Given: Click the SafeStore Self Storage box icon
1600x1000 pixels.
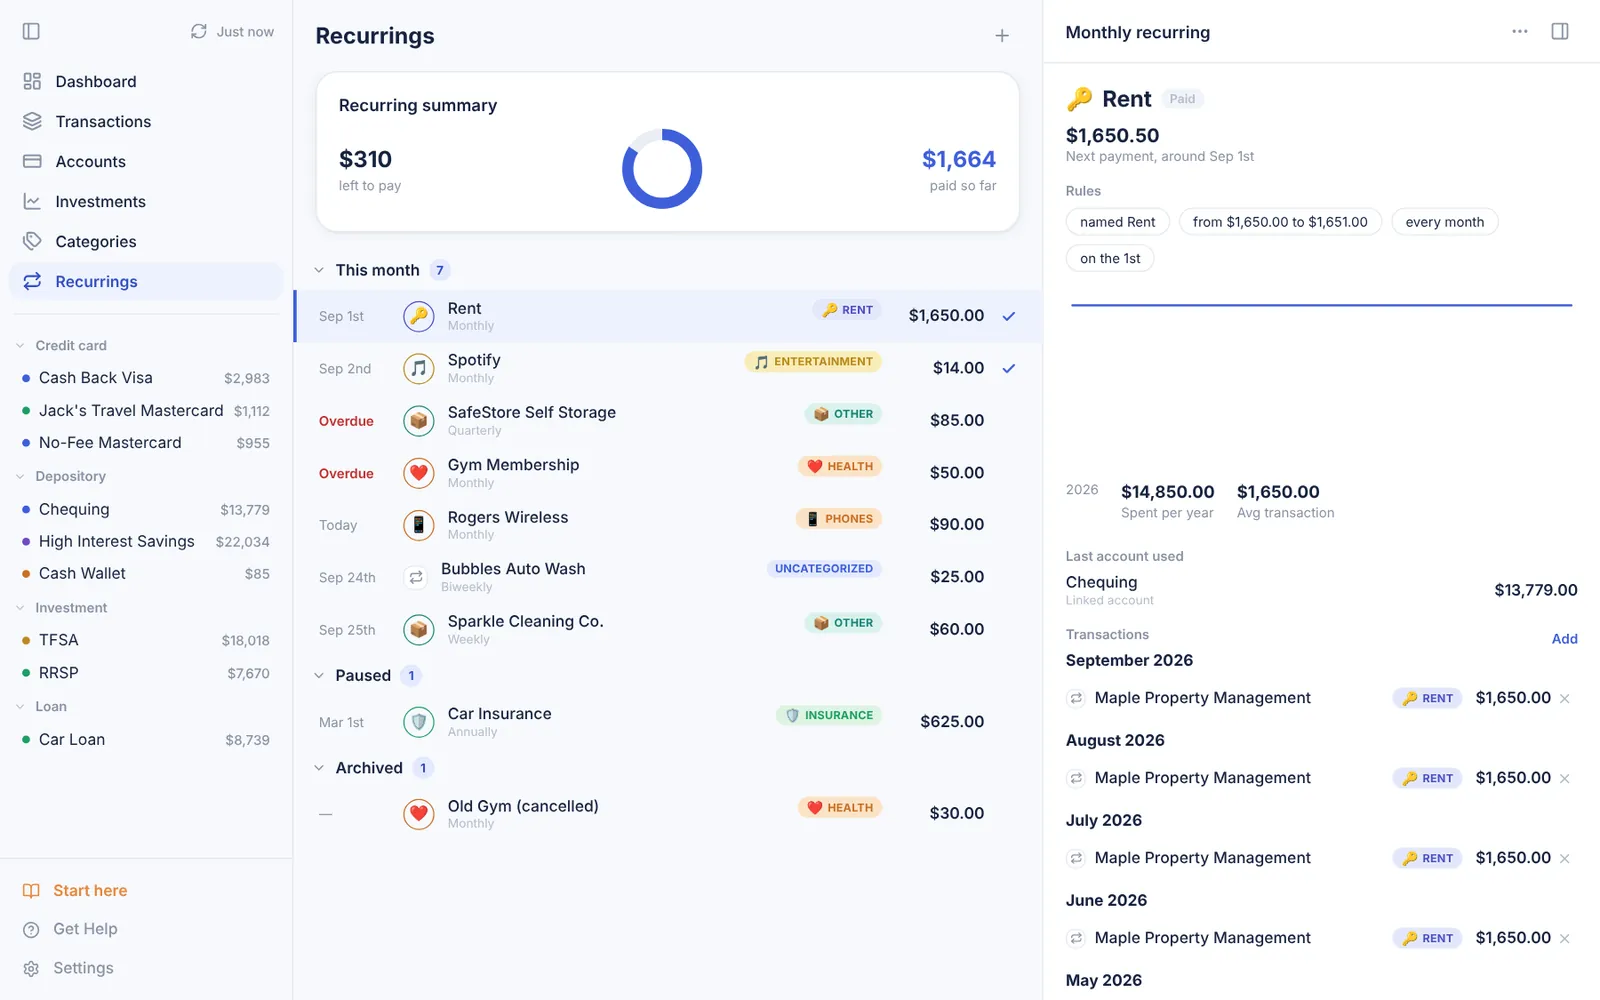Looking at the screenshot, I should (x=419, y=421).
